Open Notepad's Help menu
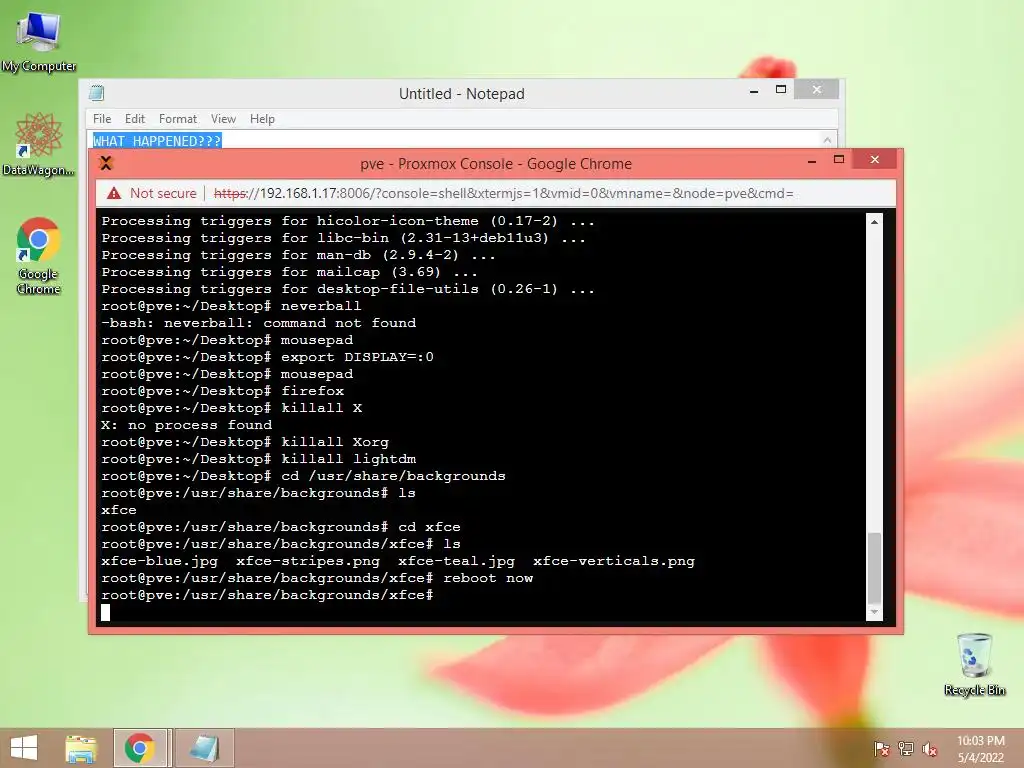 (x=262, y=119)
